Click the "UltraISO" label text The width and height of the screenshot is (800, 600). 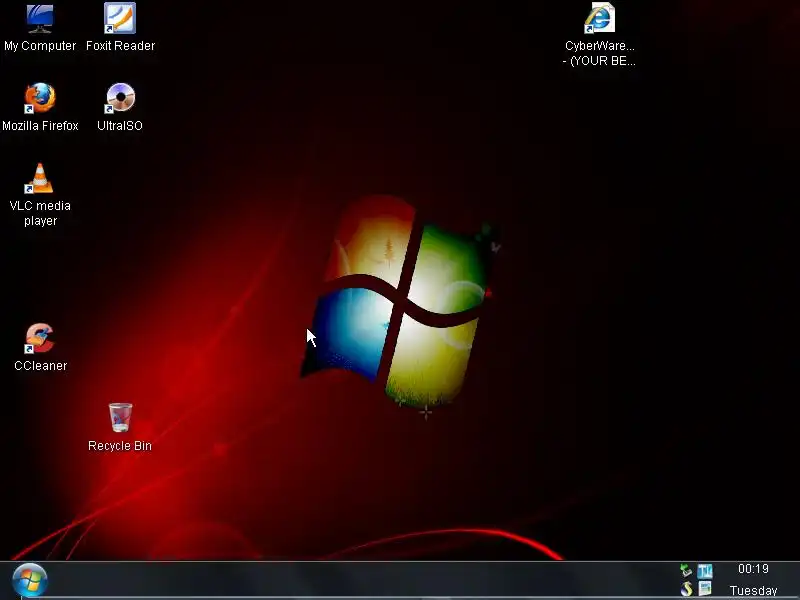[x=120, y=126]
